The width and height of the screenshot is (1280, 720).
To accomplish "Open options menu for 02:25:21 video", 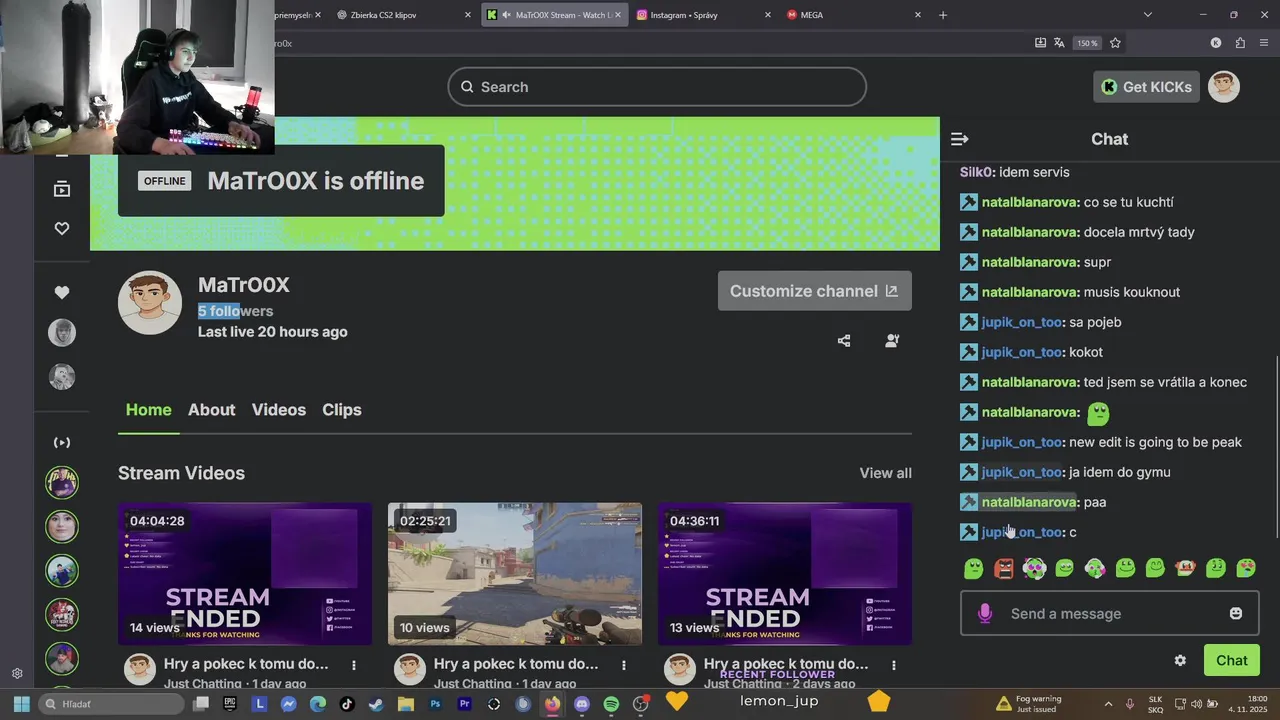I will pos(624,665).
